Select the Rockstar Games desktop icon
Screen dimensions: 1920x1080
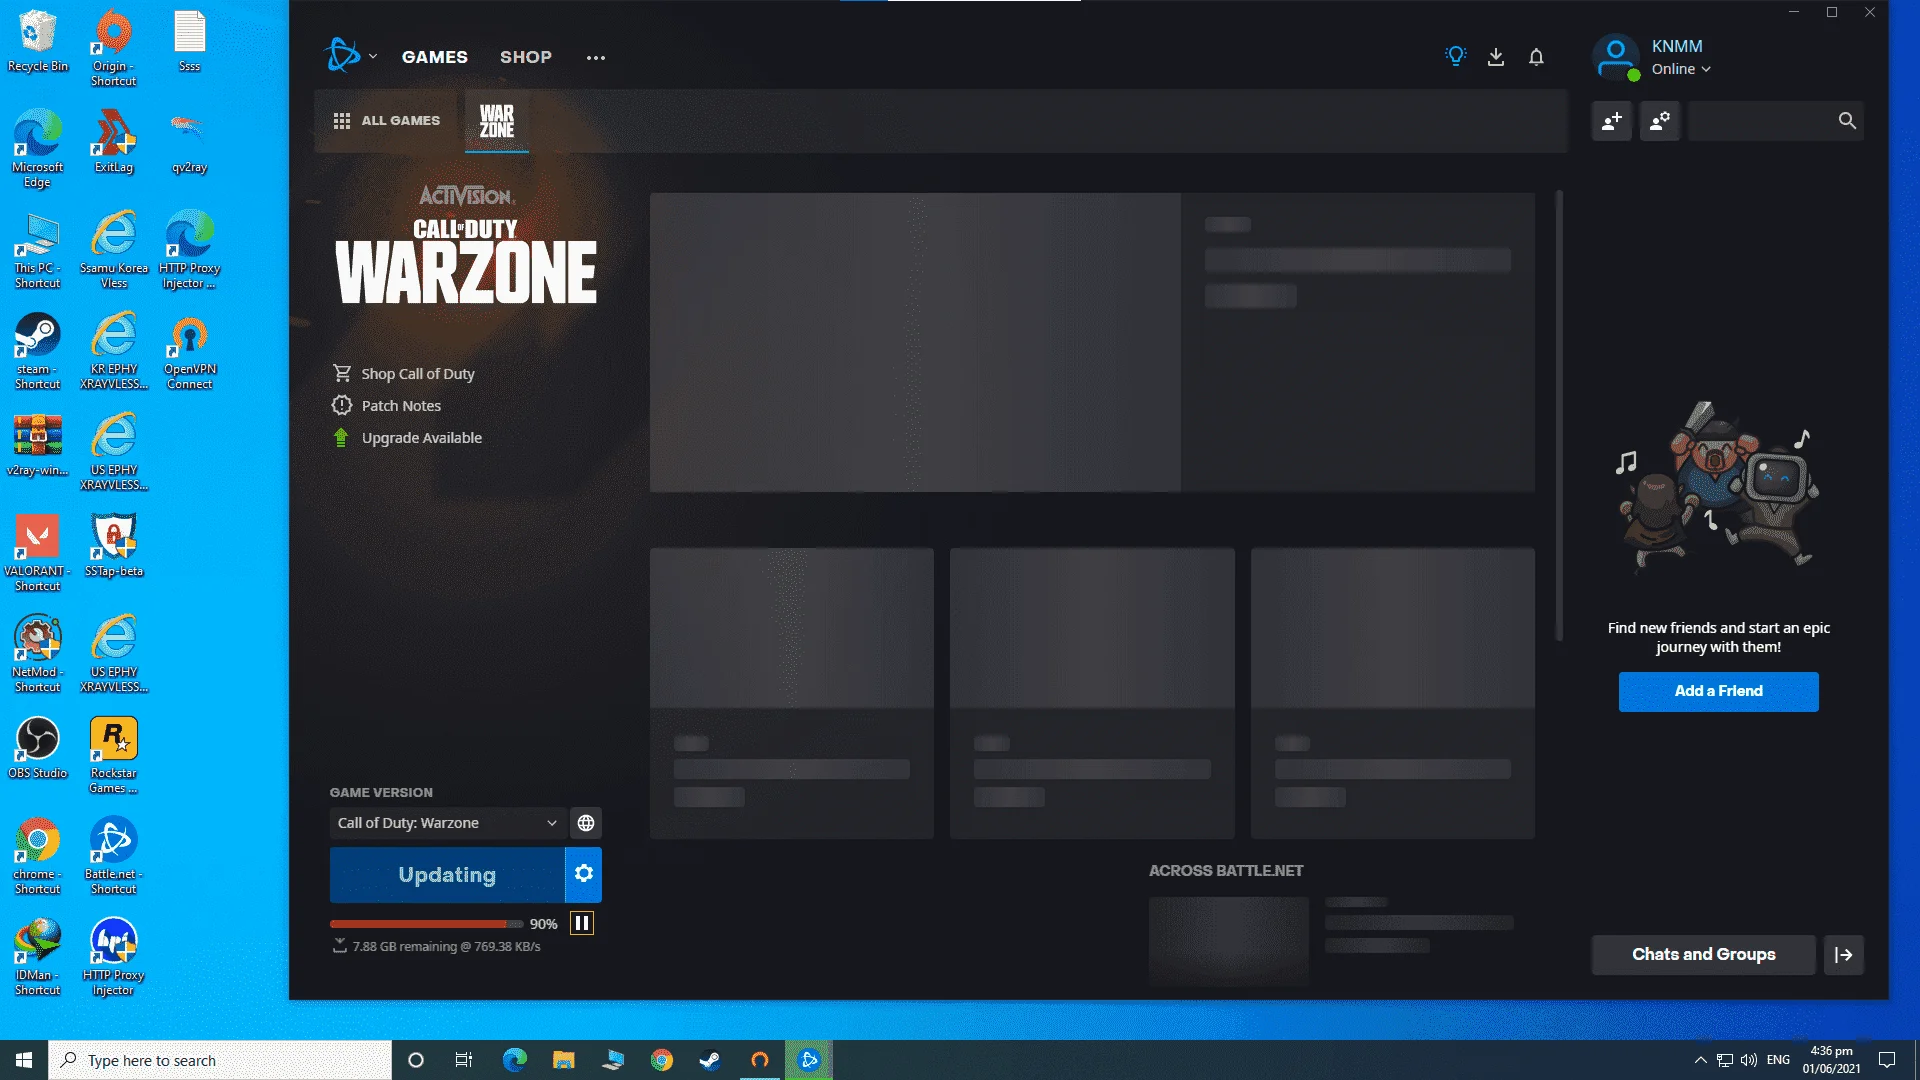[114, 755]
